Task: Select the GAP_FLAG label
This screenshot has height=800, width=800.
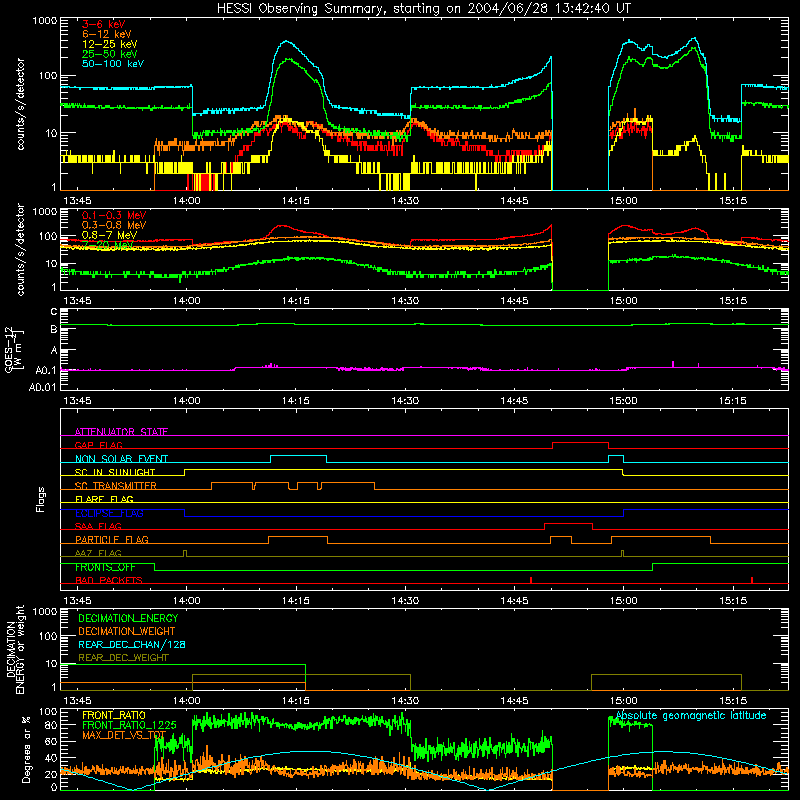Action: point(98,445)
